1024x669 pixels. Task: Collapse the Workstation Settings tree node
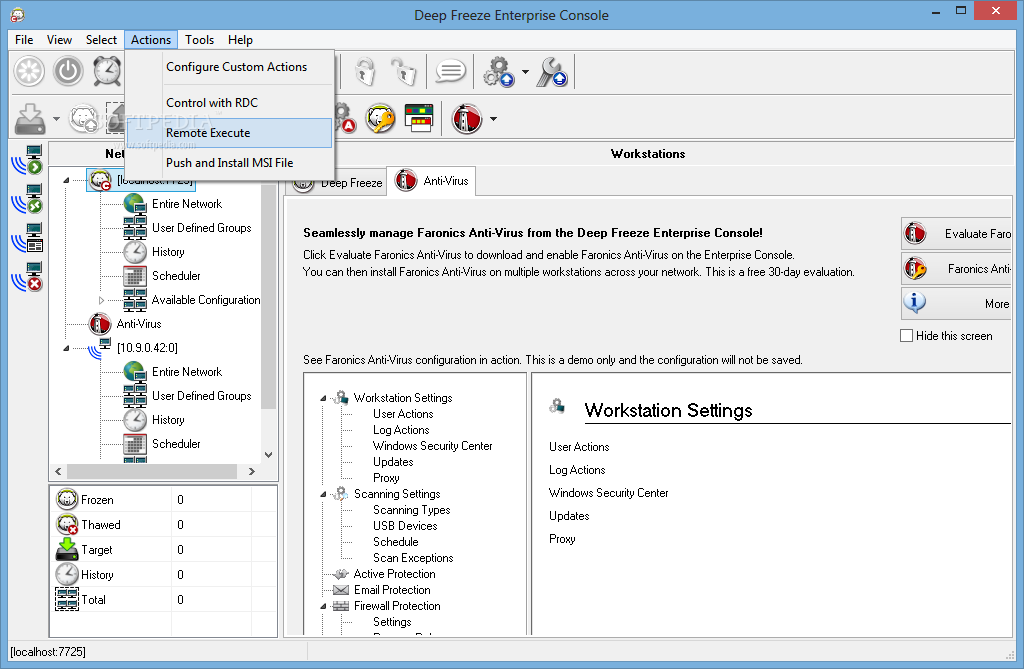click(x=323, y=398)
